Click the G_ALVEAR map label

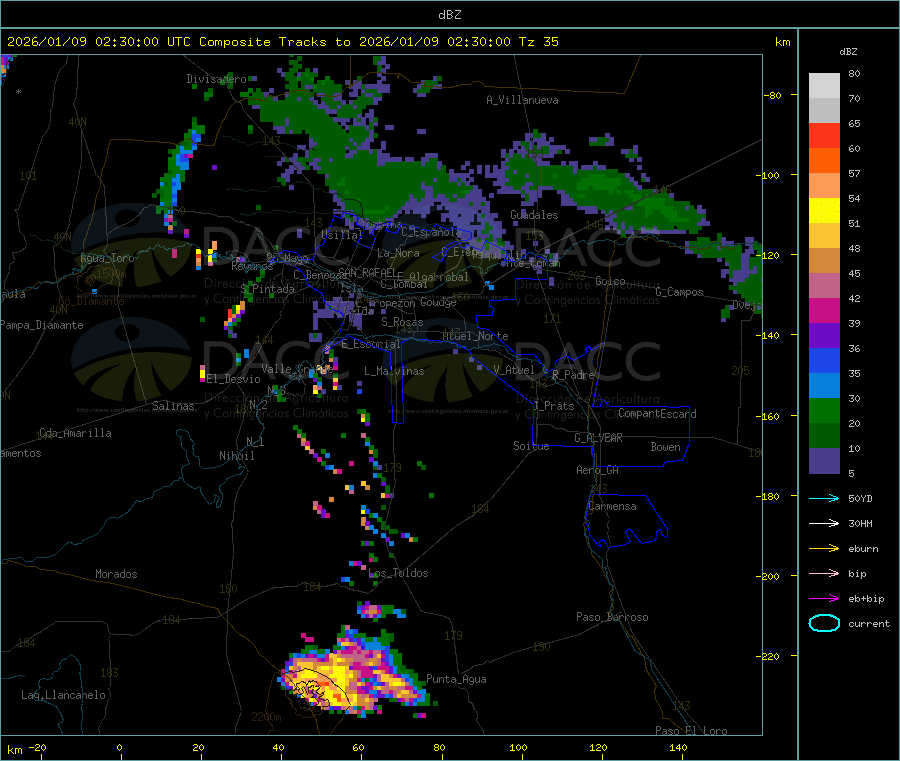[598, 438]
